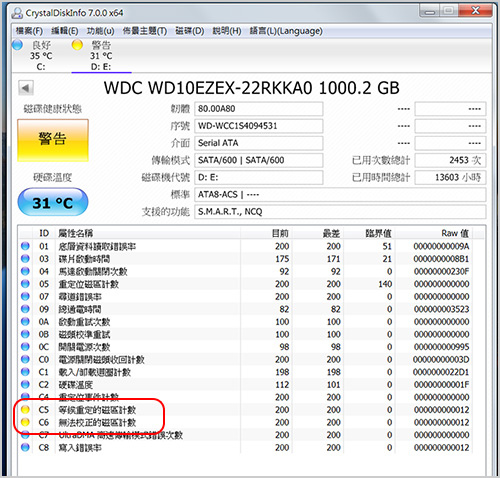Click the yellow 警告 health status button
The height and width of the screenshot is (478, 500).
click(x=53, y=140)
